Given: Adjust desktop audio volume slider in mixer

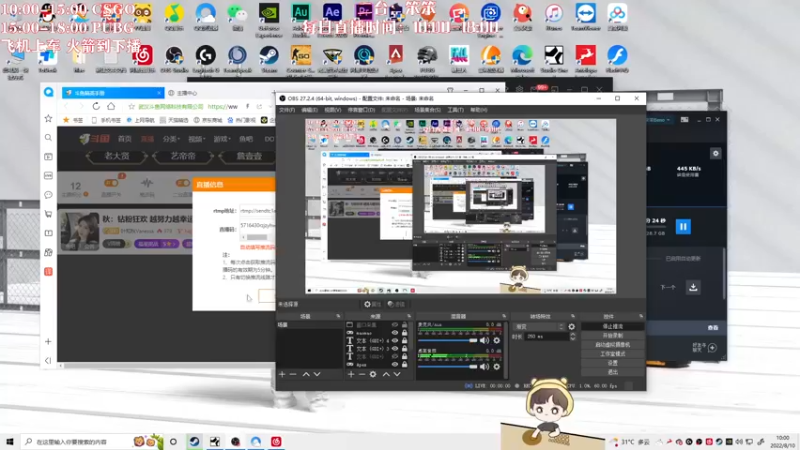Looking at the screenshot, I should [x=447, y=366].
